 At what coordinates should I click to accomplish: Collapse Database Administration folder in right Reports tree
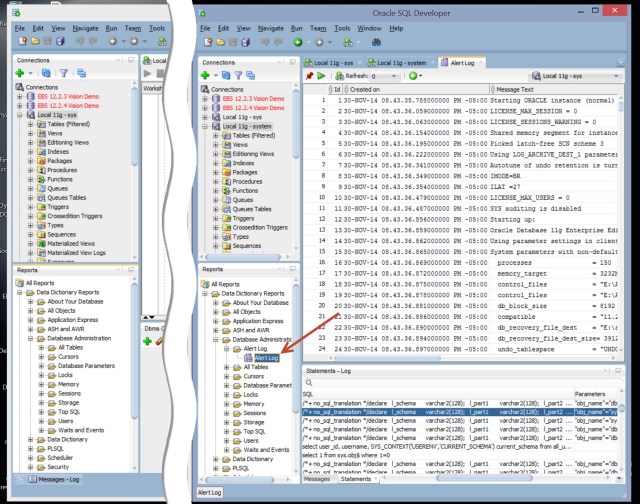(216, 340)
